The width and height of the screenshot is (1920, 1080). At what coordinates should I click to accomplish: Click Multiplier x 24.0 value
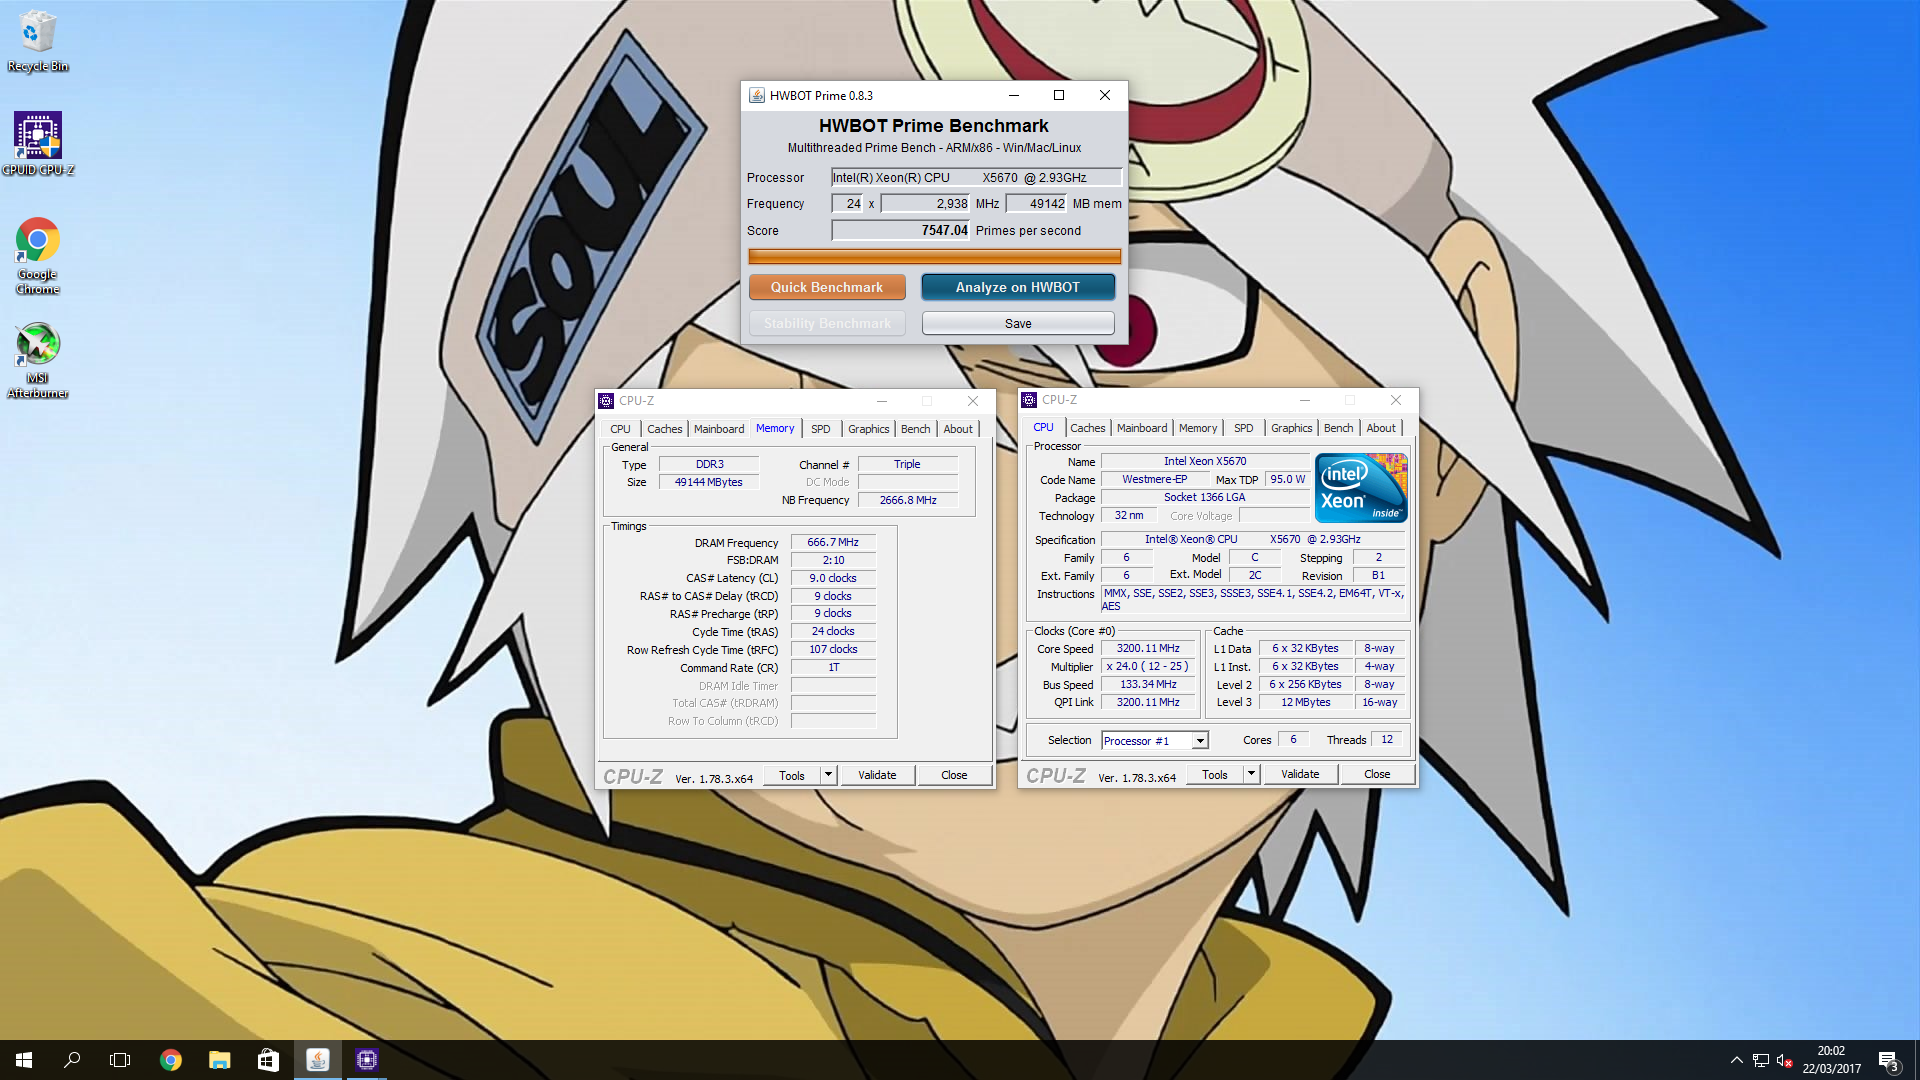pos(1148,666)
